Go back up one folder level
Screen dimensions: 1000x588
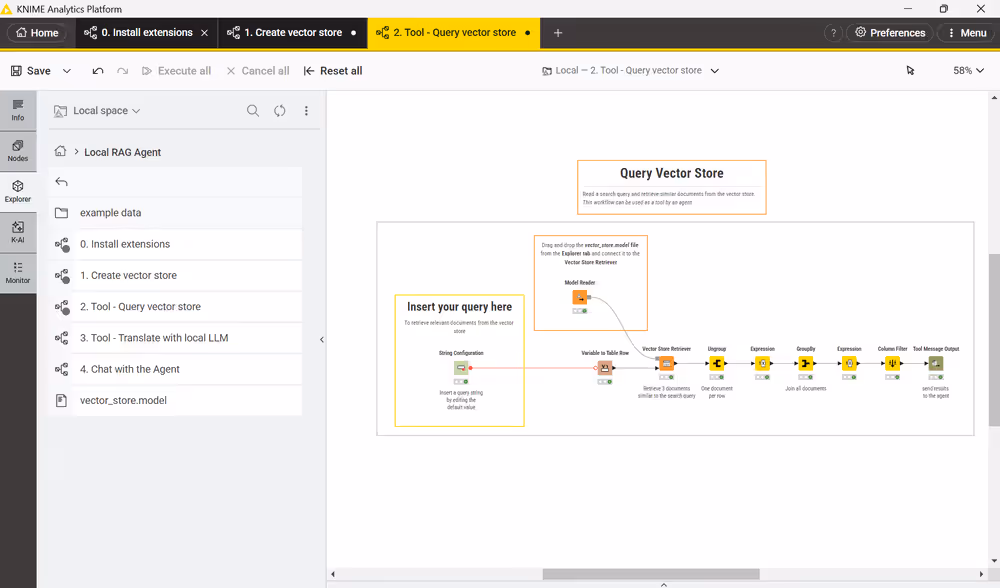pyautogui.click(x=62, y=182)
